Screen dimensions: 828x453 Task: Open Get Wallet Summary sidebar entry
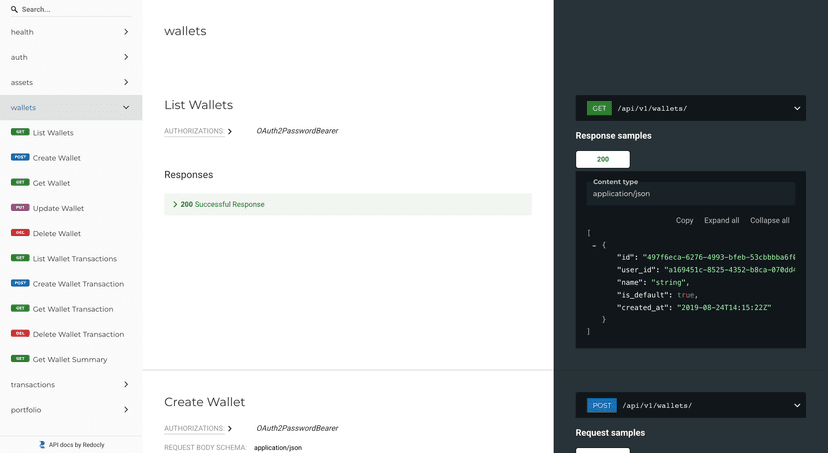click(x=70, y=360)
